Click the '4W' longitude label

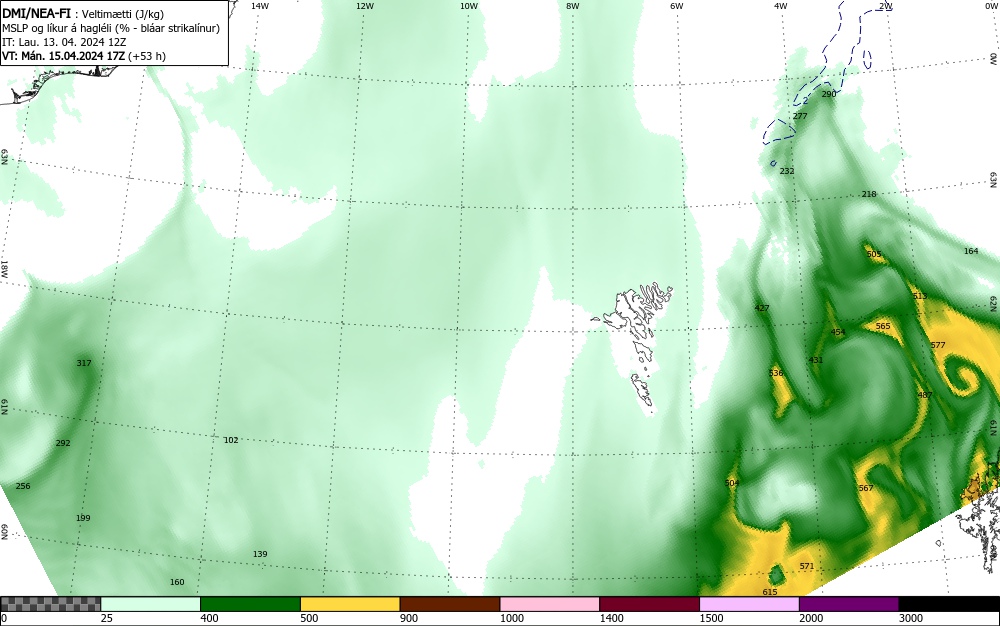pos(781,6)
